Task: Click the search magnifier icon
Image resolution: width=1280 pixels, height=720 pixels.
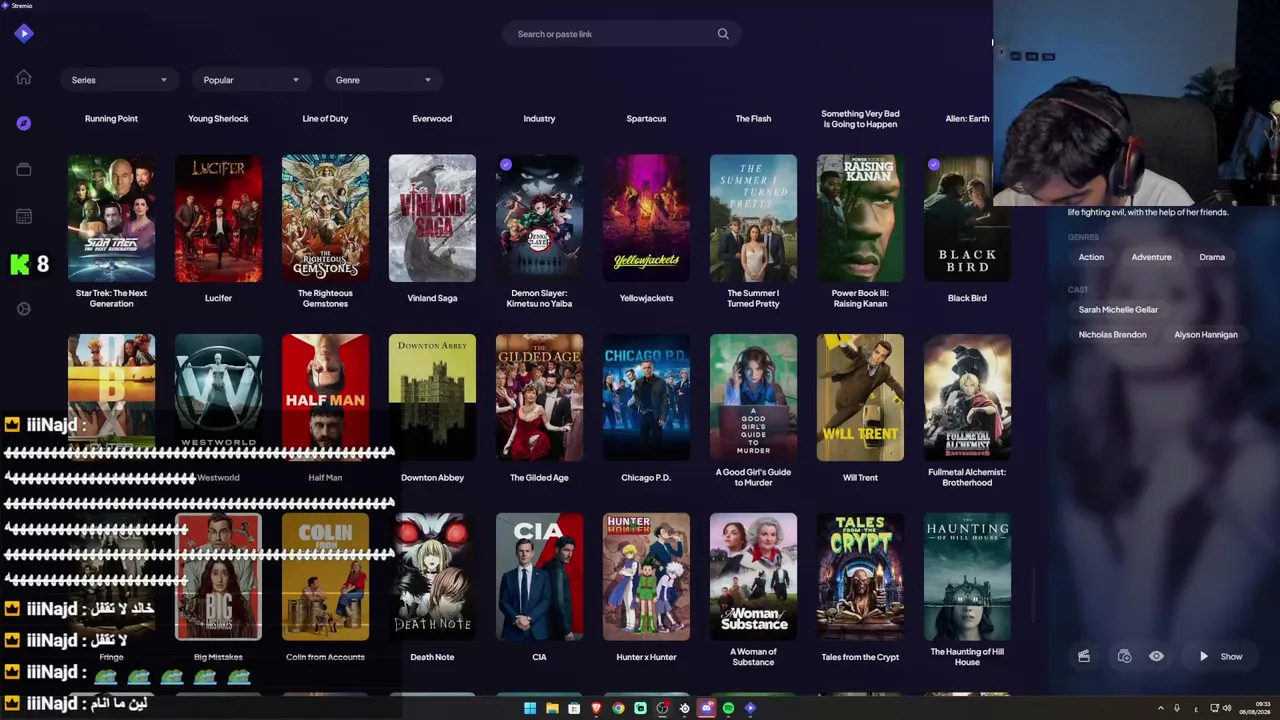Action: (x=723, y=34)
